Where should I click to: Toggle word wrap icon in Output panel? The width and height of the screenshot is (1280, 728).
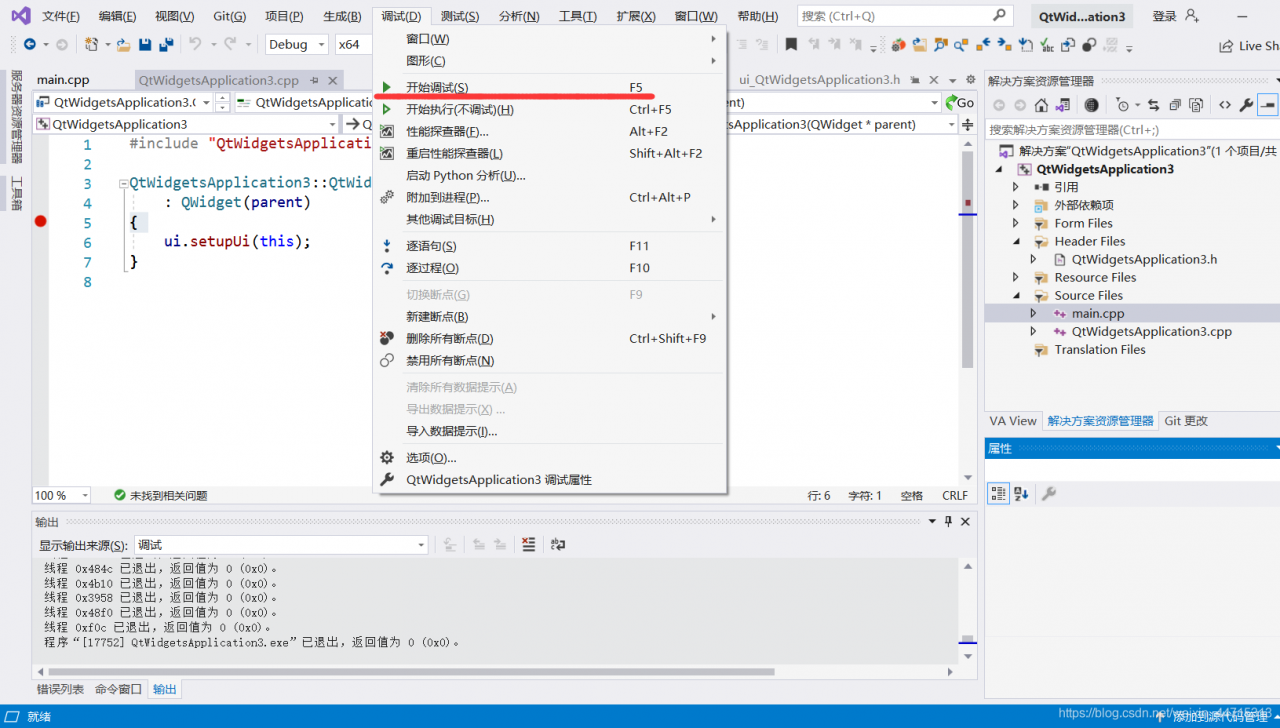tap(558, 545)
